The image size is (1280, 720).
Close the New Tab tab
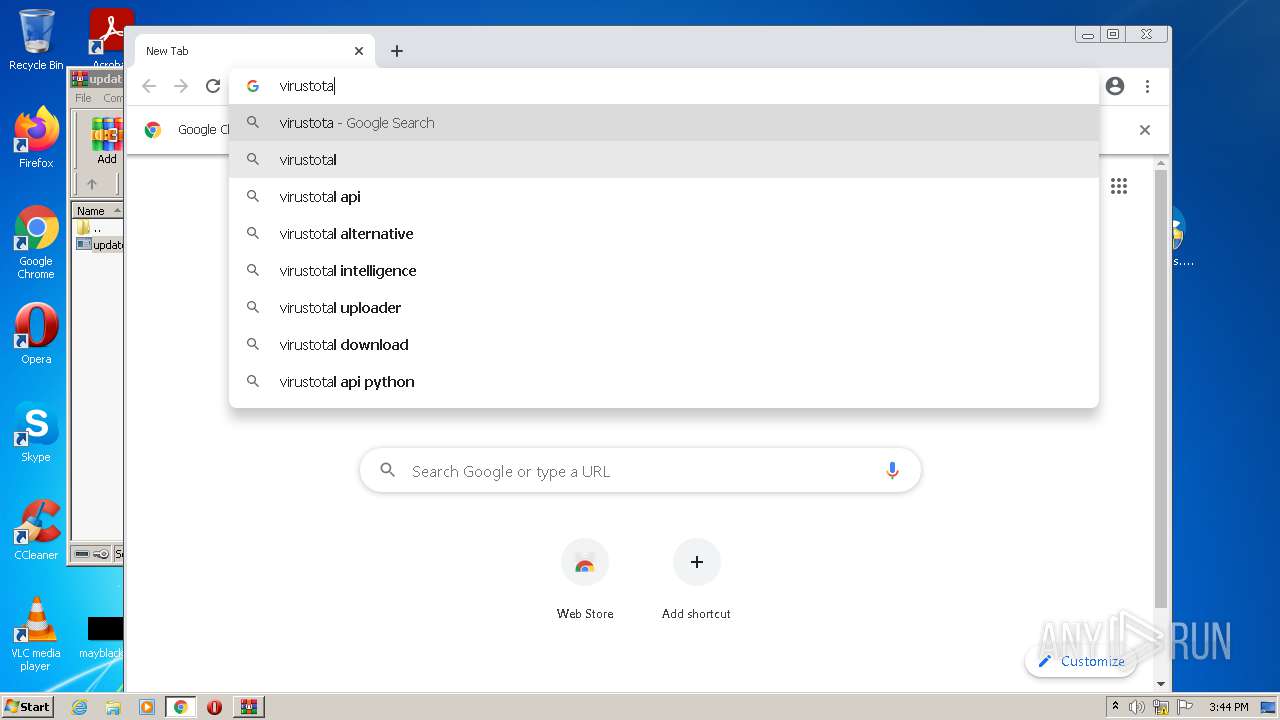[x=359, y=51]
